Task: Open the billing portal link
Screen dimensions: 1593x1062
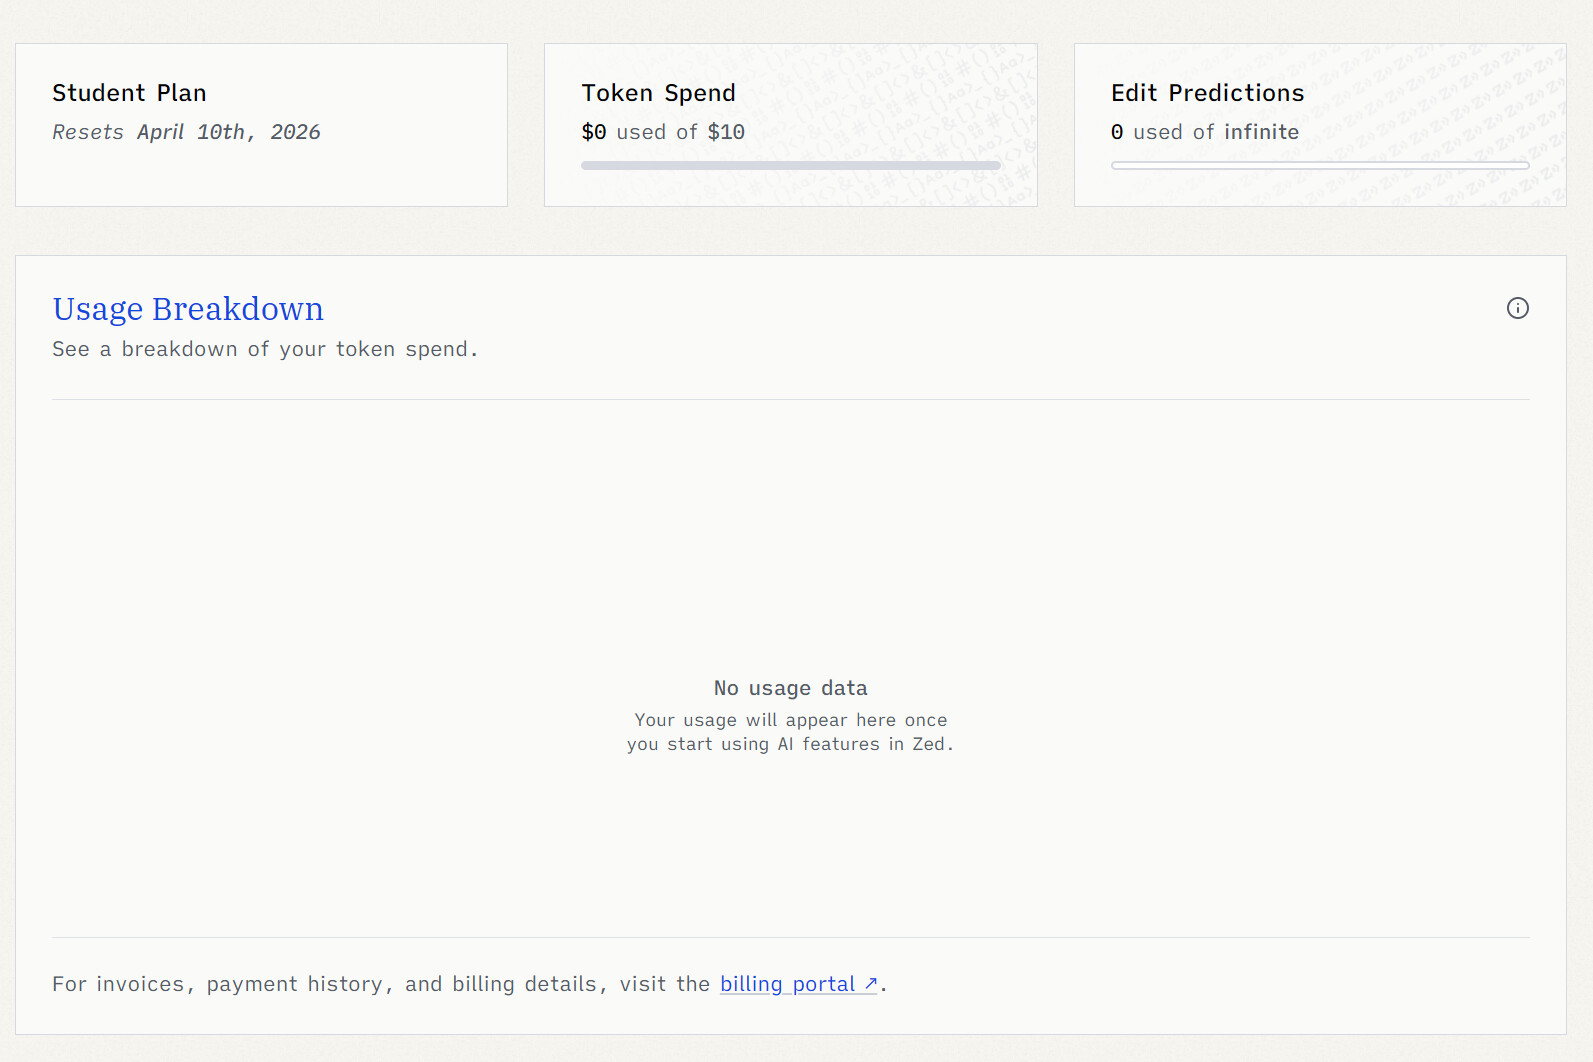Action: [798, 984]
